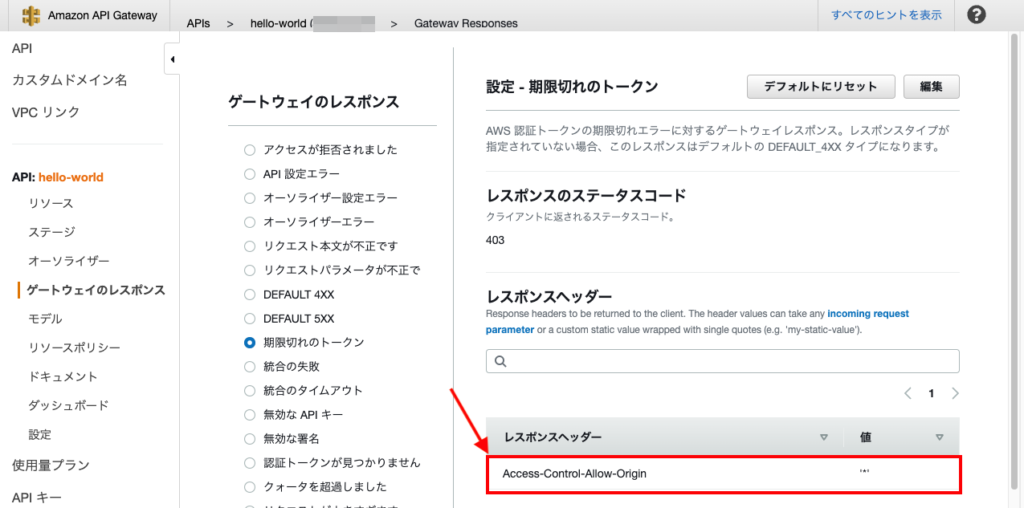Select the 統合の失敗 radio button
The height and width of the screenshot is (508, 1024).
(x=249, y=366)
